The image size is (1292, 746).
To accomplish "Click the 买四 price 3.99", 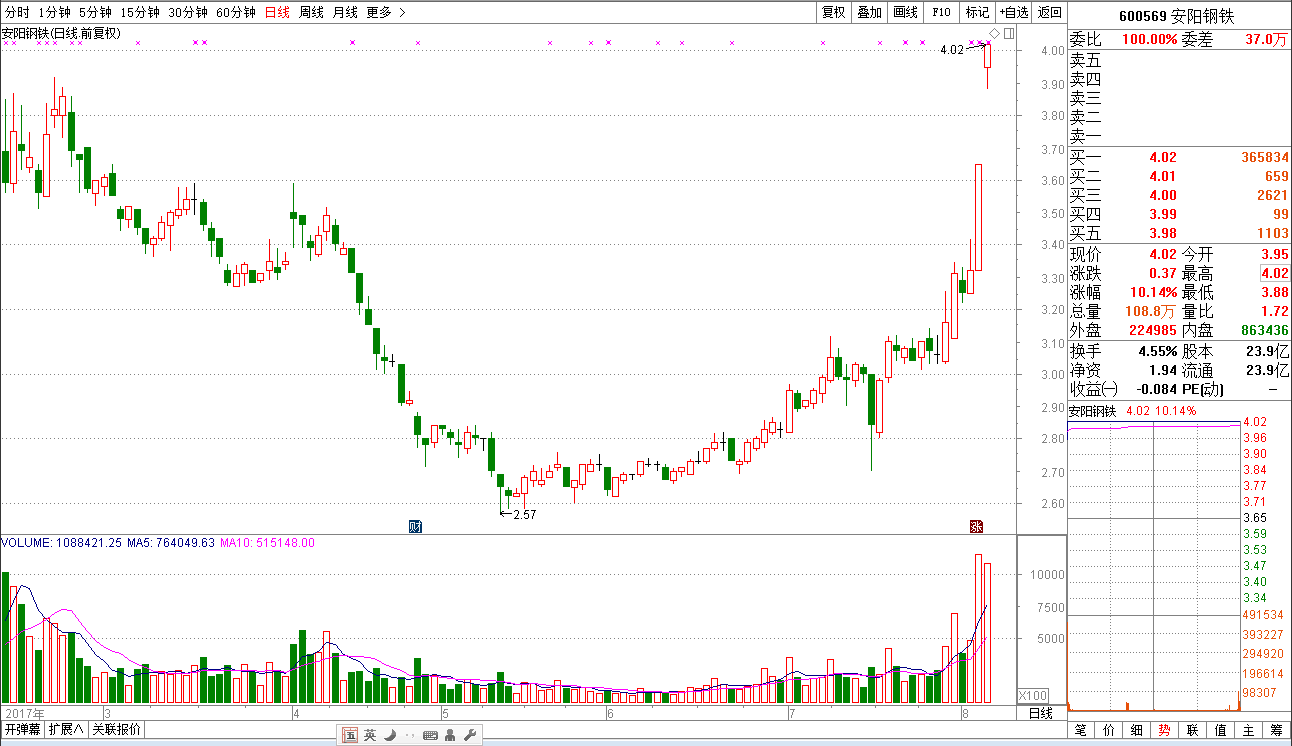I will (x=1163, y=214).
